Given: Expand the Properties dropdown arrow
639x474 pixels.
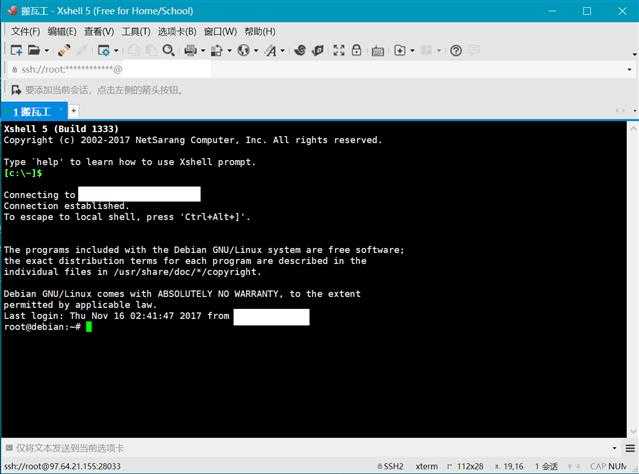Looking at the screenshot, I should 116,51.
